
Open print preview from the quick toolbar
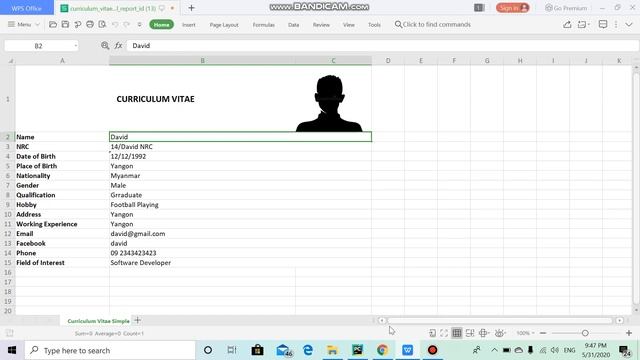[x=102, y=24]
